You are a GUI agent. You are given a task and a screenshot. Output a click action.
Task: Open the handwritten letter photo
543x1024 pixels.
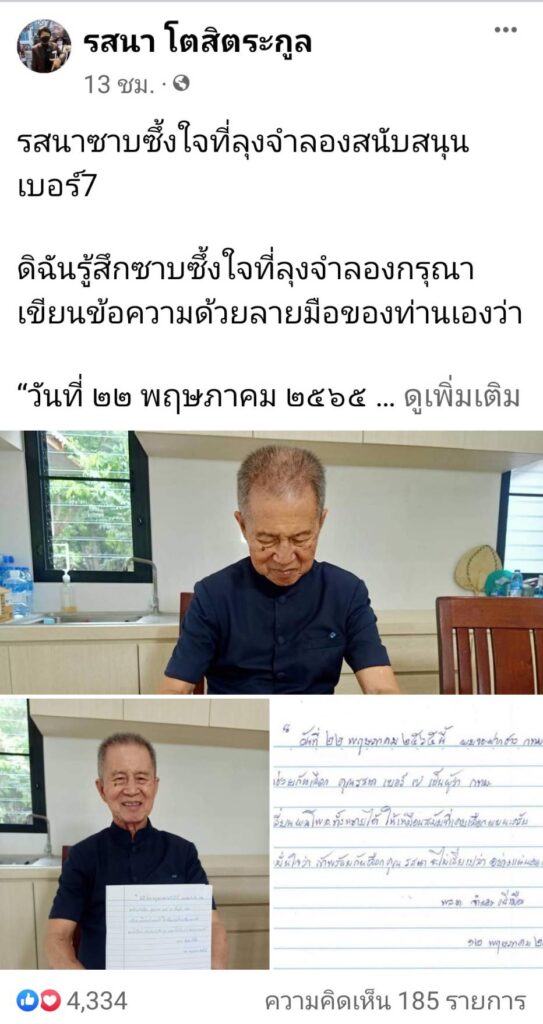(x=408, y=834)
